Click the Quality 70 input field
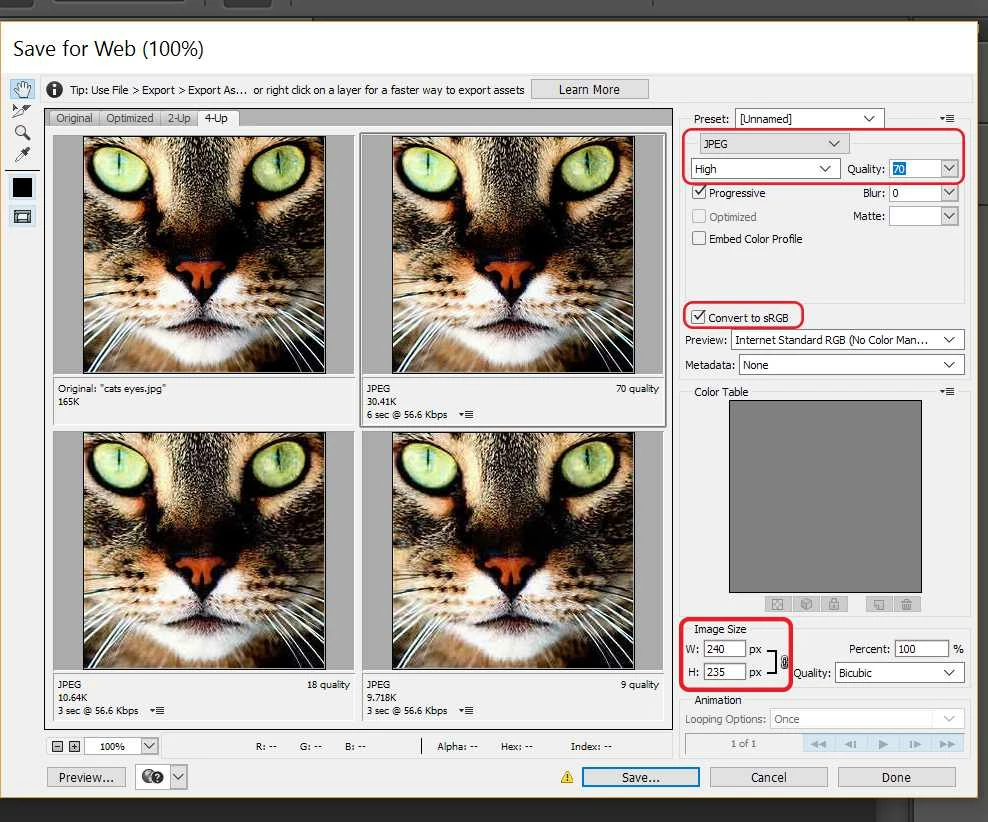 pyautogui.click(x=916, y=168)
